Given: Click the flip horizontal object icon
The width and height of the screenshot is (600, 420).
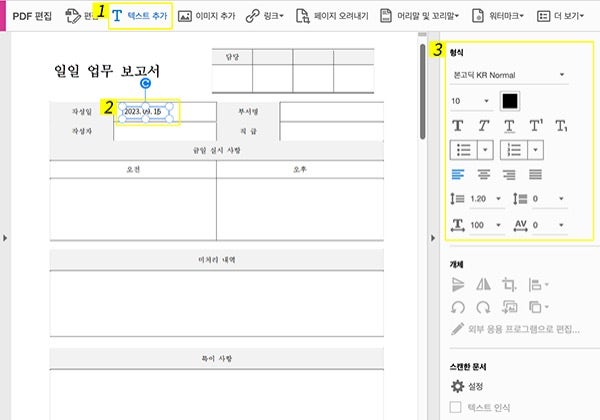Looking at the screenshot, I should point(483,284).
